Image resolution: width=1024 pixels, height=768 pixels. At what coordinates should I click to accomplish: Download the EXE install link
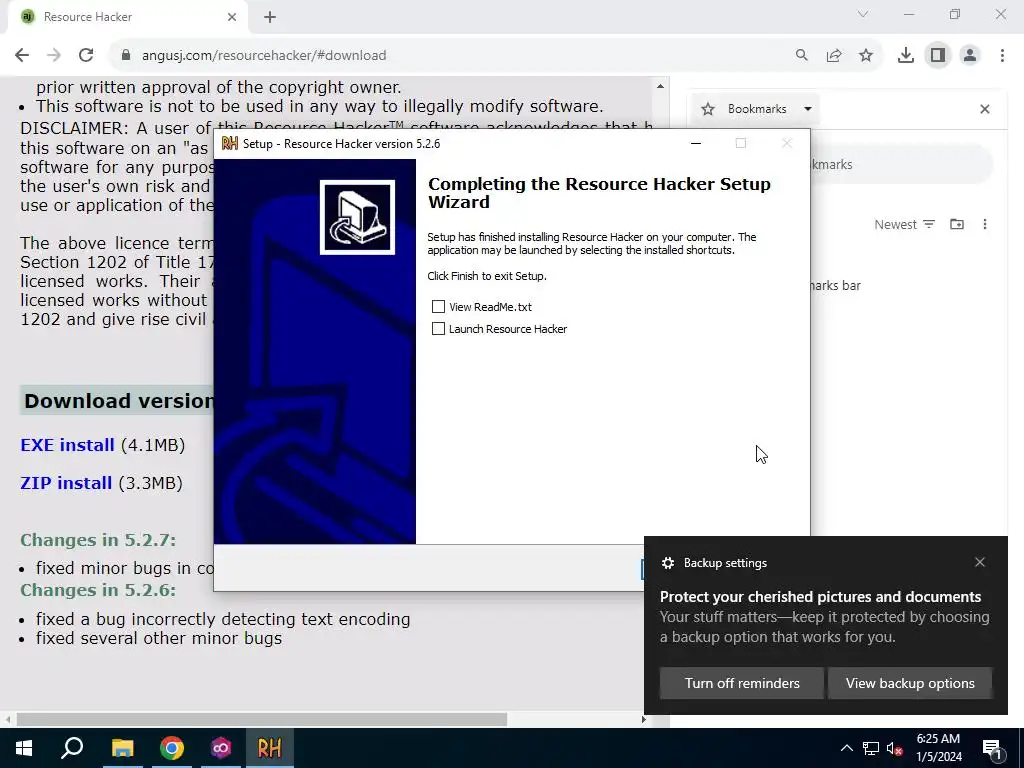67,445
